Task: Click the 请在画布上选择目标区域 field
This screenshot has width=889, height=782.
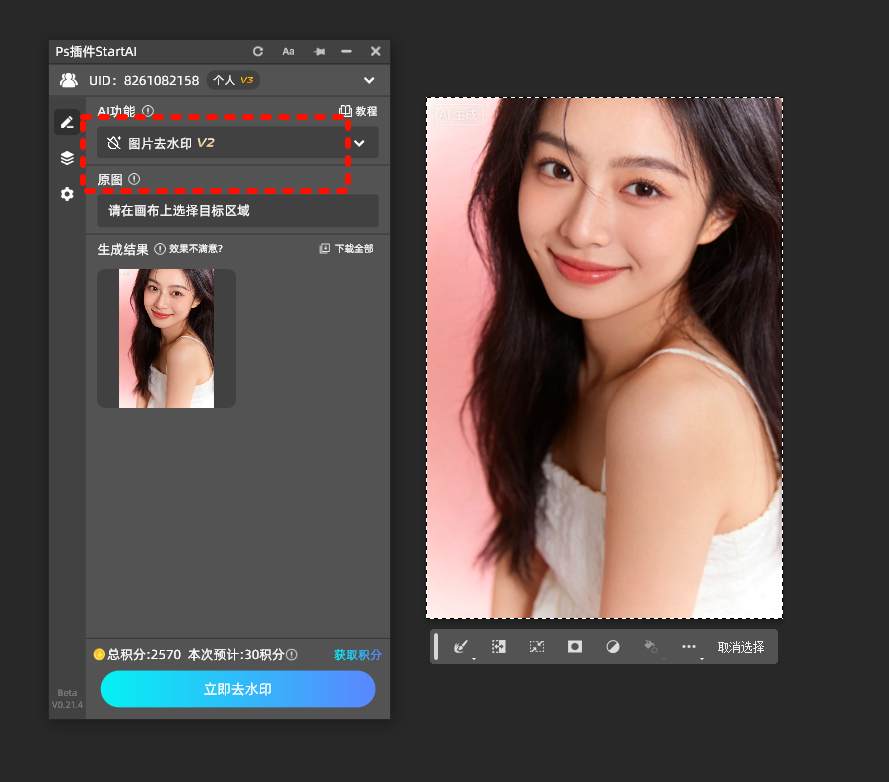Action: [x=237, y=211]
